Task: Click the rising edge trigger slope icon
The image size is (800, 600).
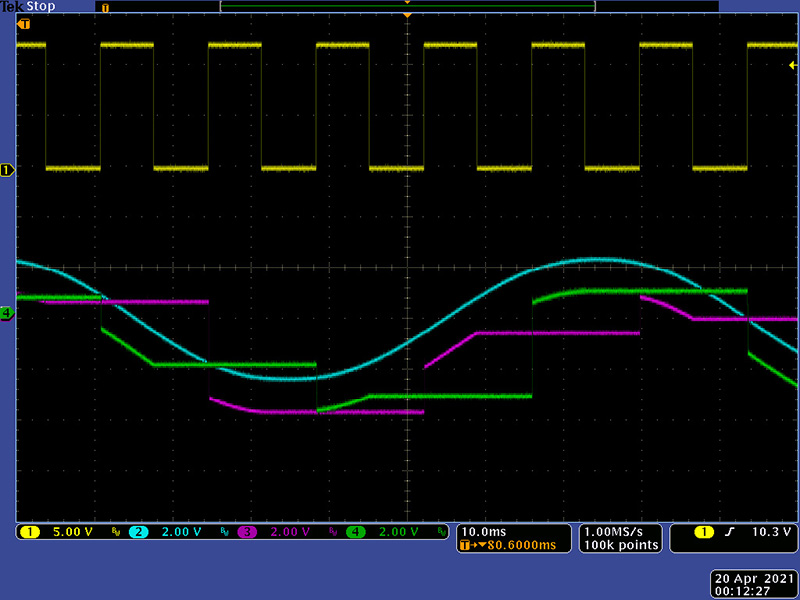Action: tap(733, 532)
